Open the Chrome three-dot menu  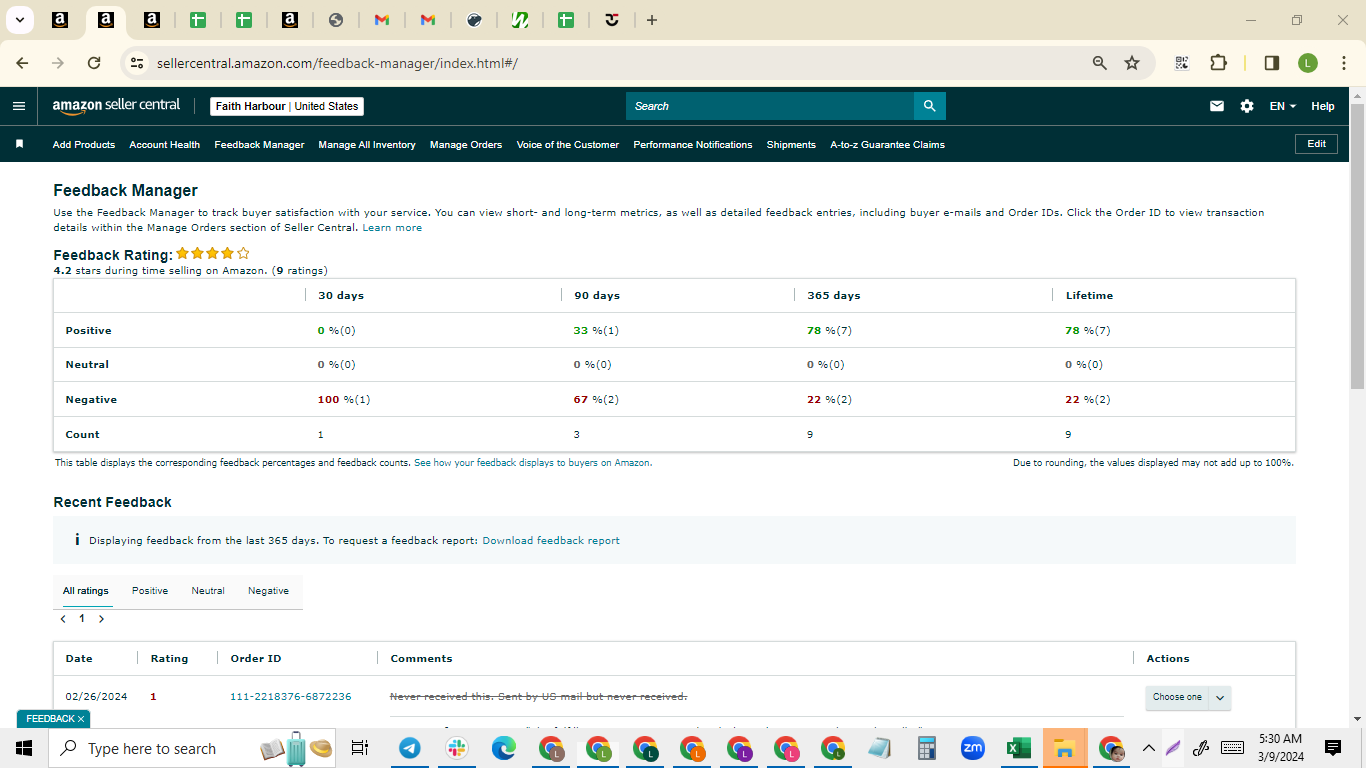[1343, 63]
